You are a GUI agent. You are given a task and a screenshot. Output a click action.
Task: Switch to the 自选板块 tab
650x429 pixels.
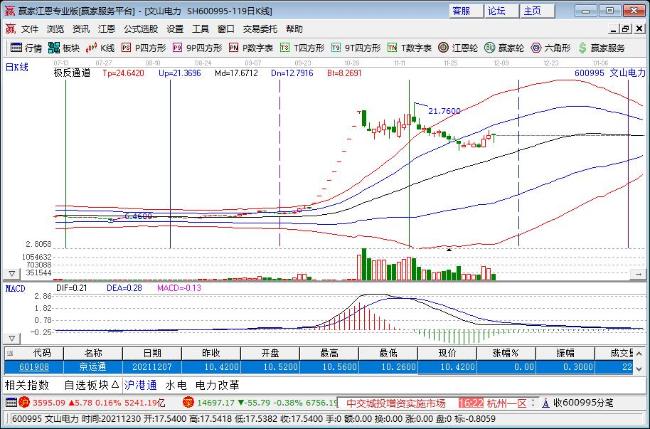click(91, 385)
